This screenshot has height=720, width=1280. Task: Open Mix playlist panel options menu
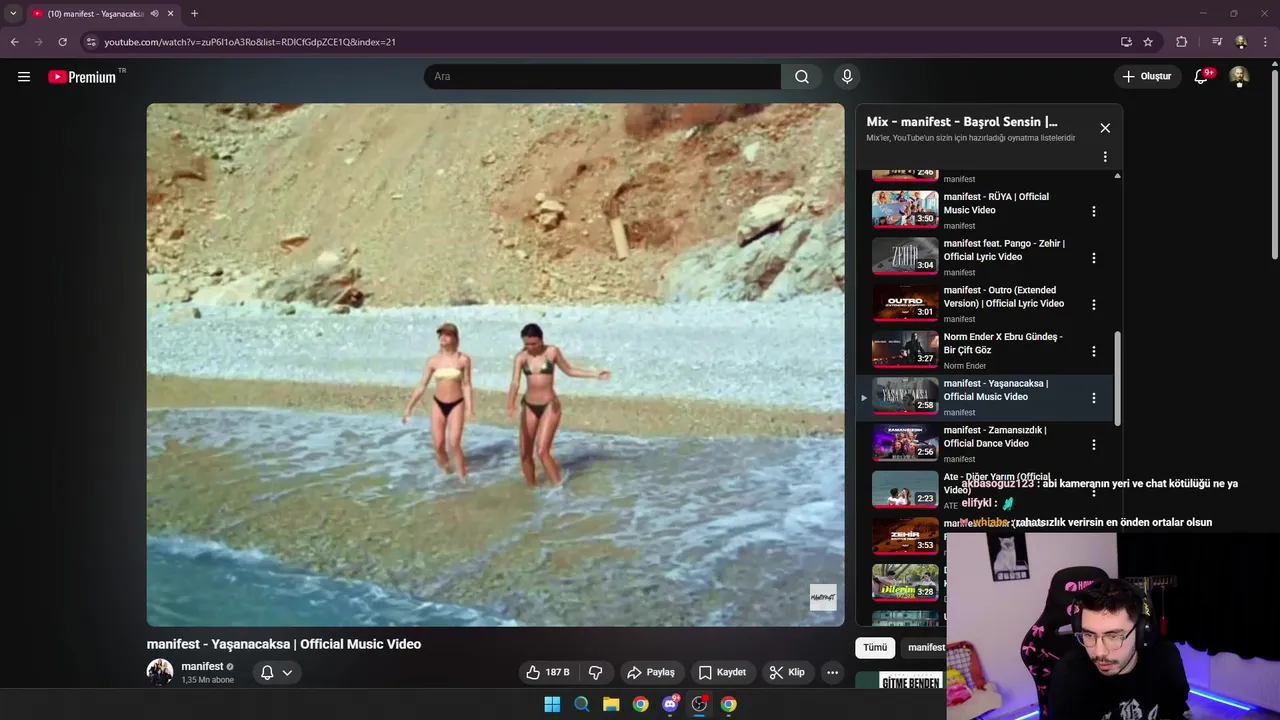tap(1105, 157)
